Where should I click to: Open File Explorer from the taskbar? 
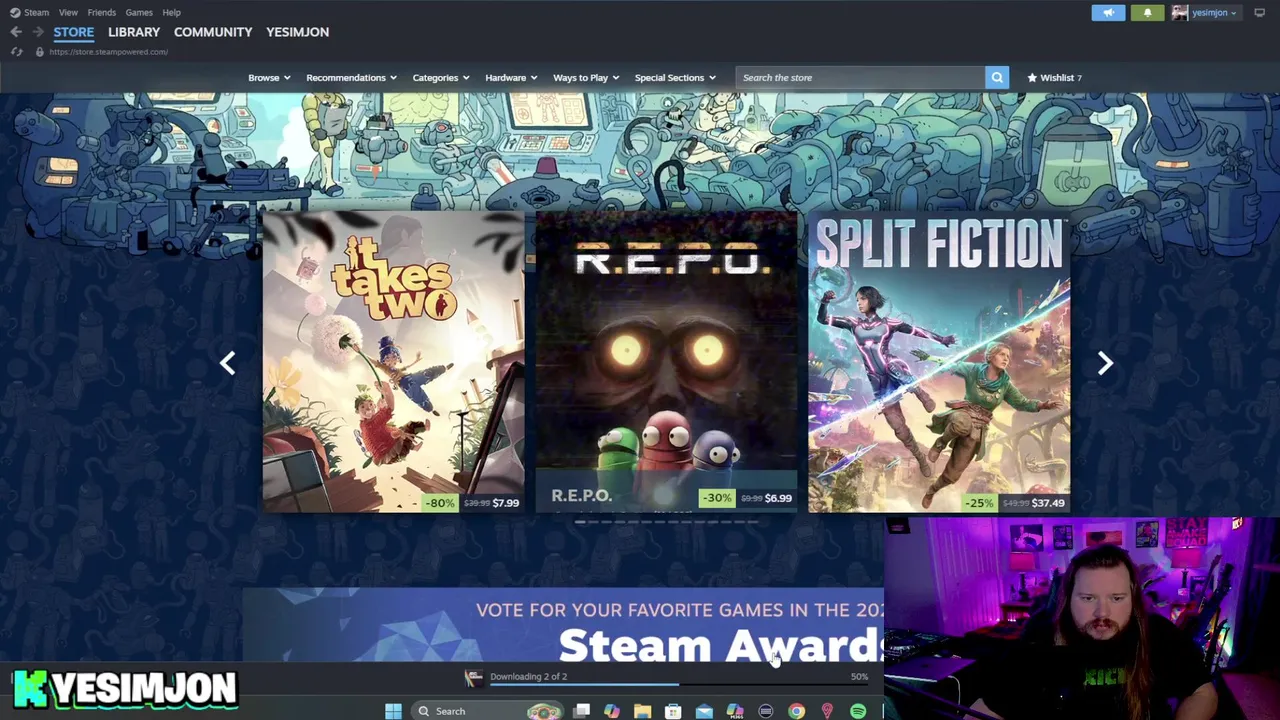click(642, 711)
